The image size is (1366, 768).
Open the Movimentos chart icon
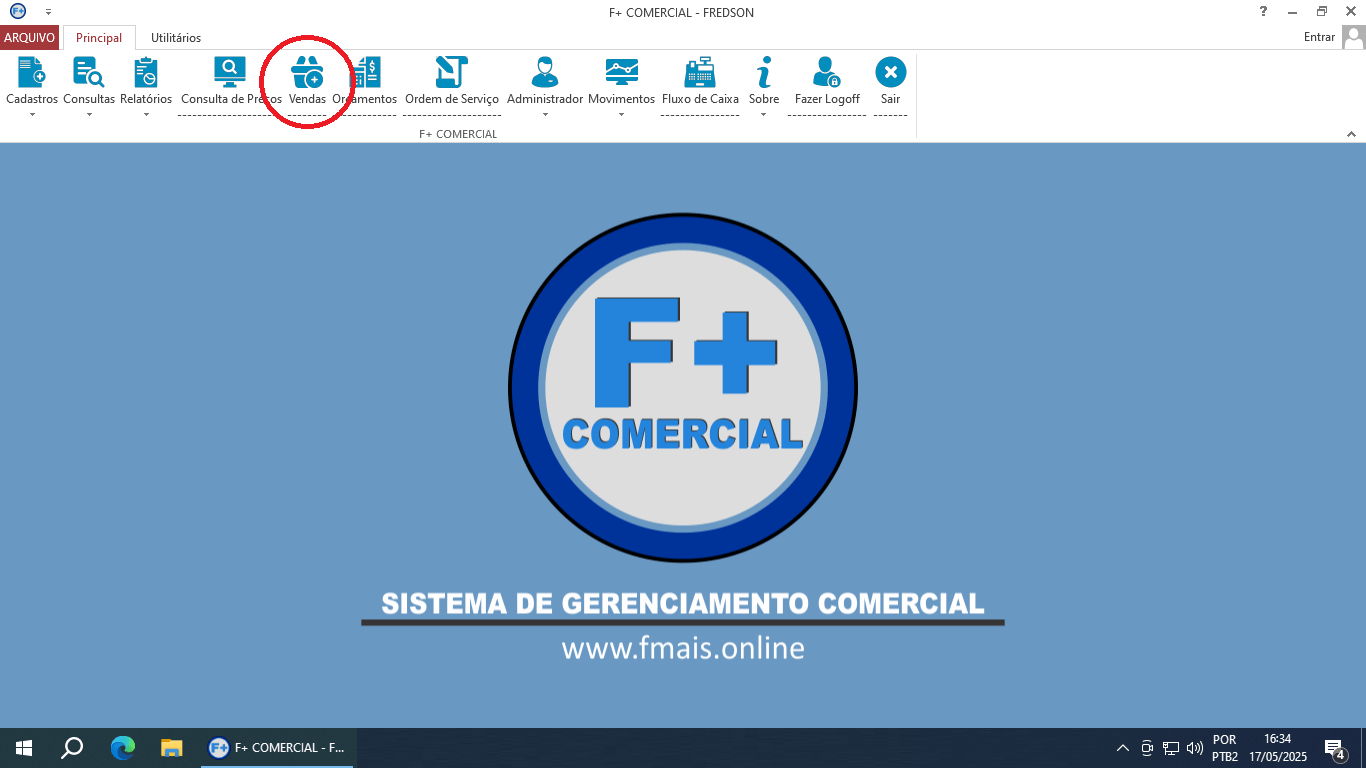point(621,72)
